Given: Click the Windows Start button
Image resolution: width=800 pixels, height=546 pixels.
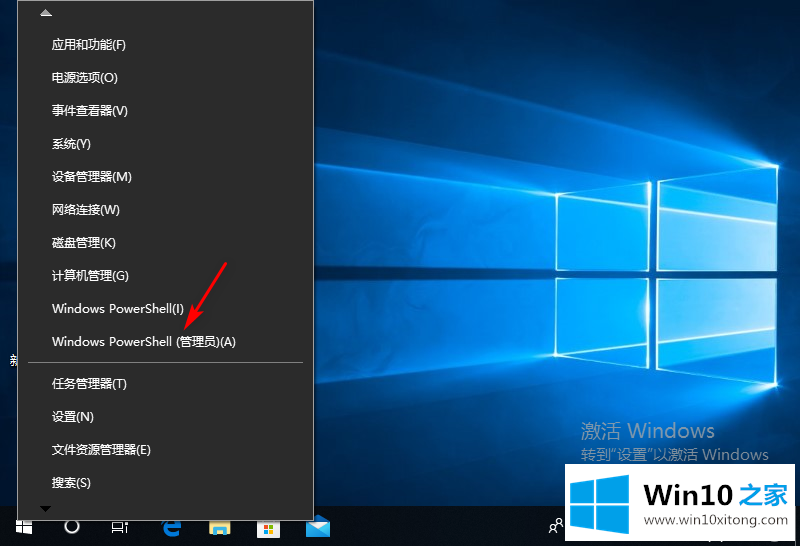Looking at the screenshot, I should point(24,527).
